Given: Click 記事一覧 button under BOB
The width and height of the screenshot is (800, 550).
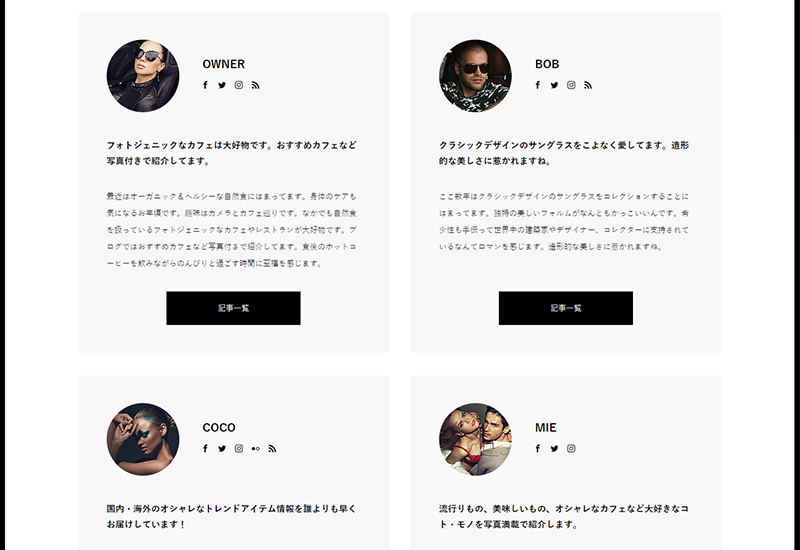Looking at the screenshot, I should coord(566,308).
